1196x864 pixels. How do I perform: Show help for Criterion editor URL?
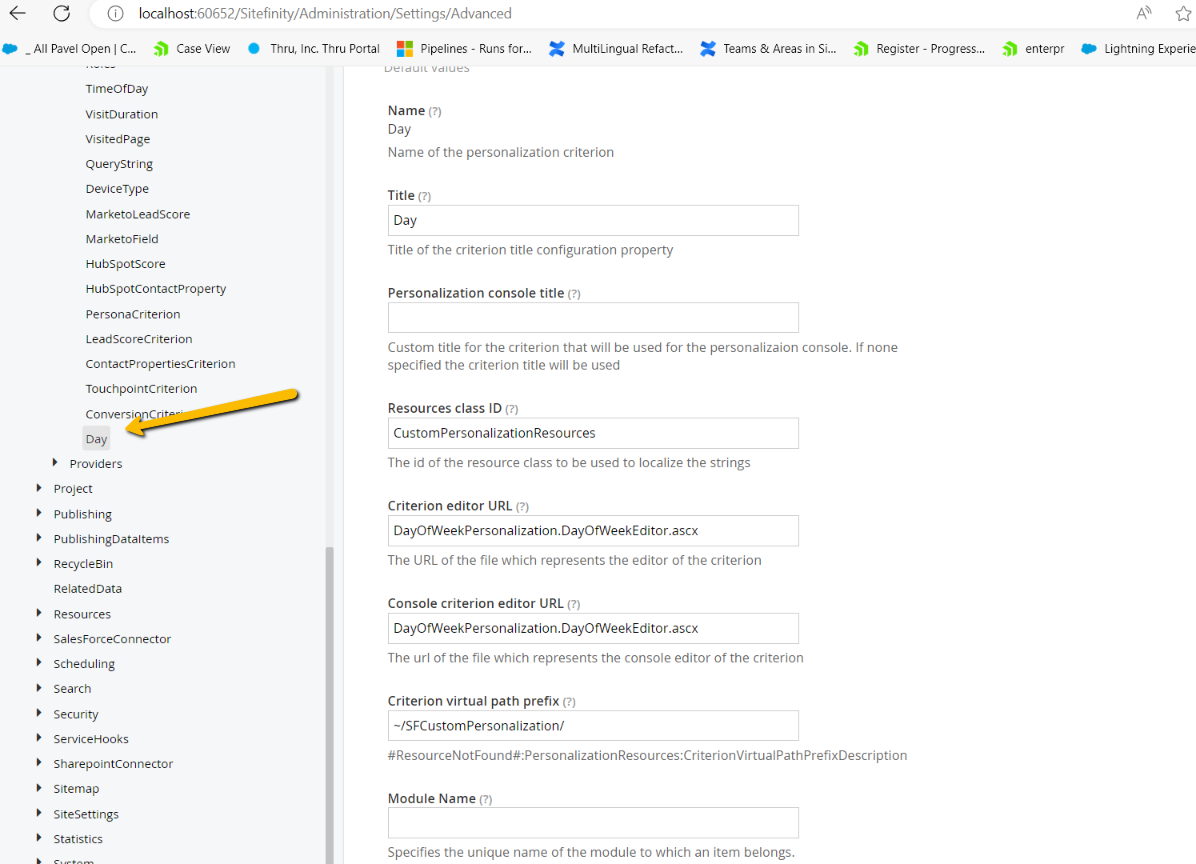522,506
